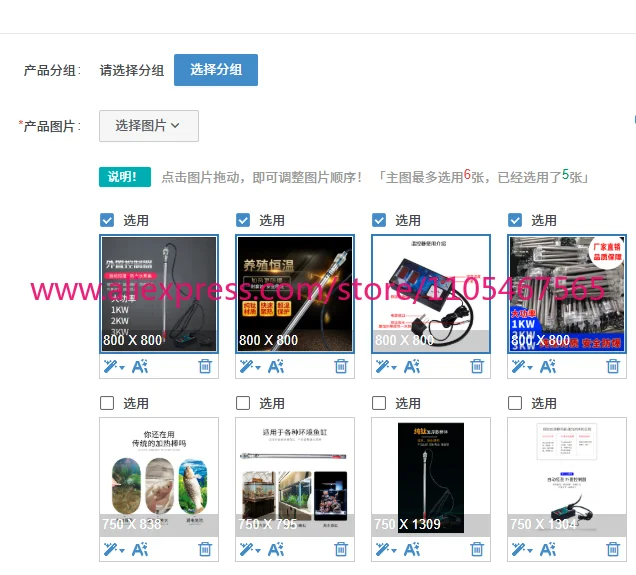Click the 请选择分组 placeholder text

132,70
